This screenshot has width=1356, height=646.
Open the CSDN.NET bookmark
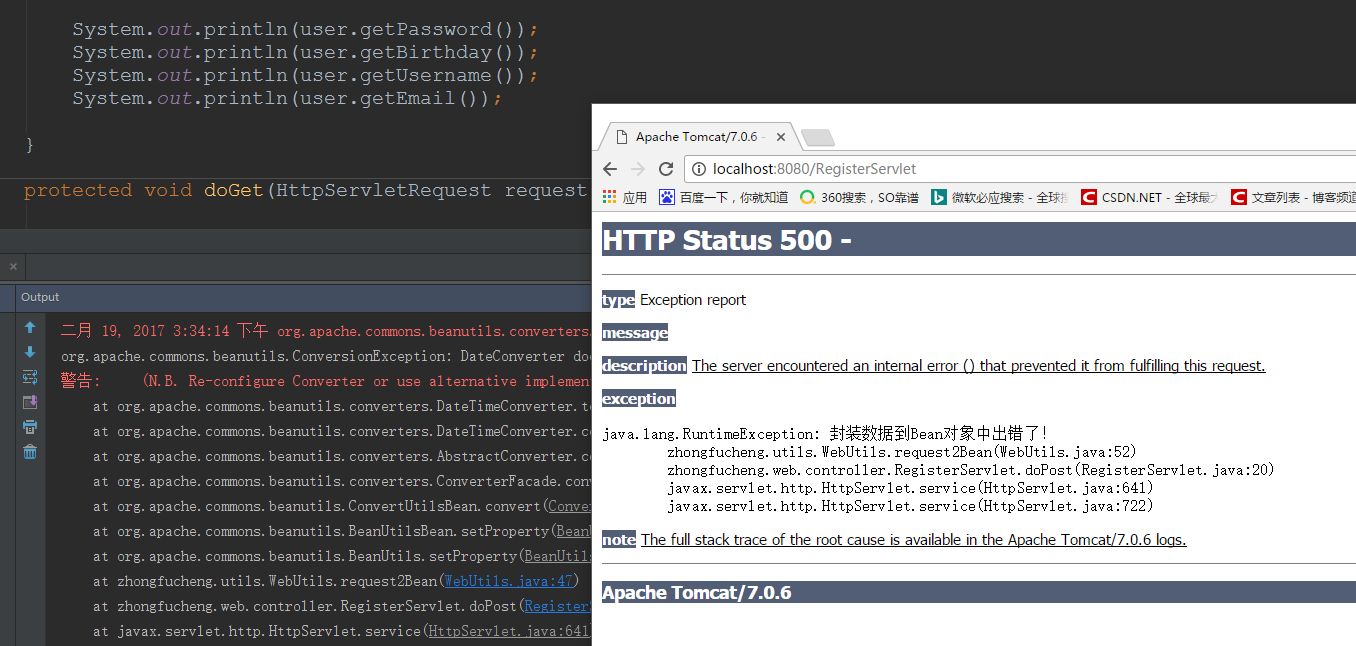click(x=1150, y=198)
